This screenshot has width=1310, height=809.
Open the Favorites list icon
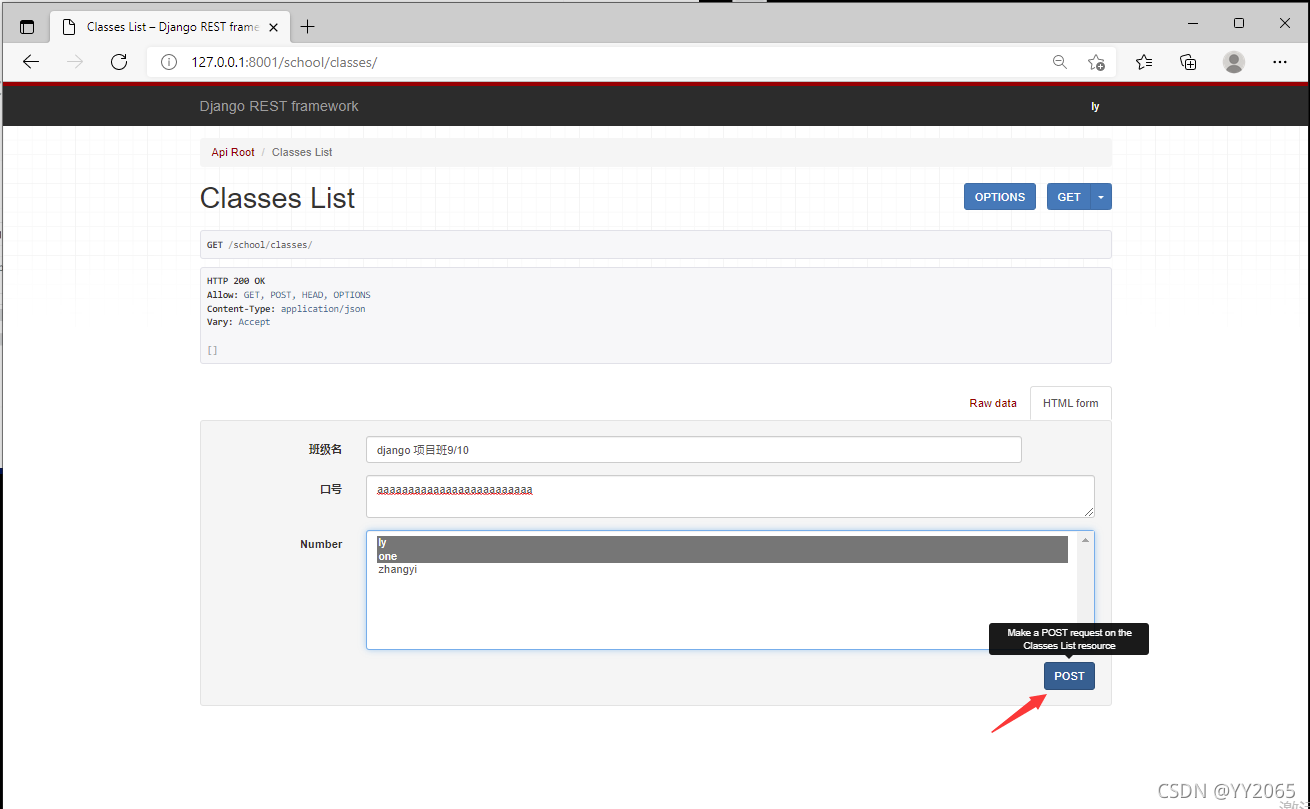1144,62
